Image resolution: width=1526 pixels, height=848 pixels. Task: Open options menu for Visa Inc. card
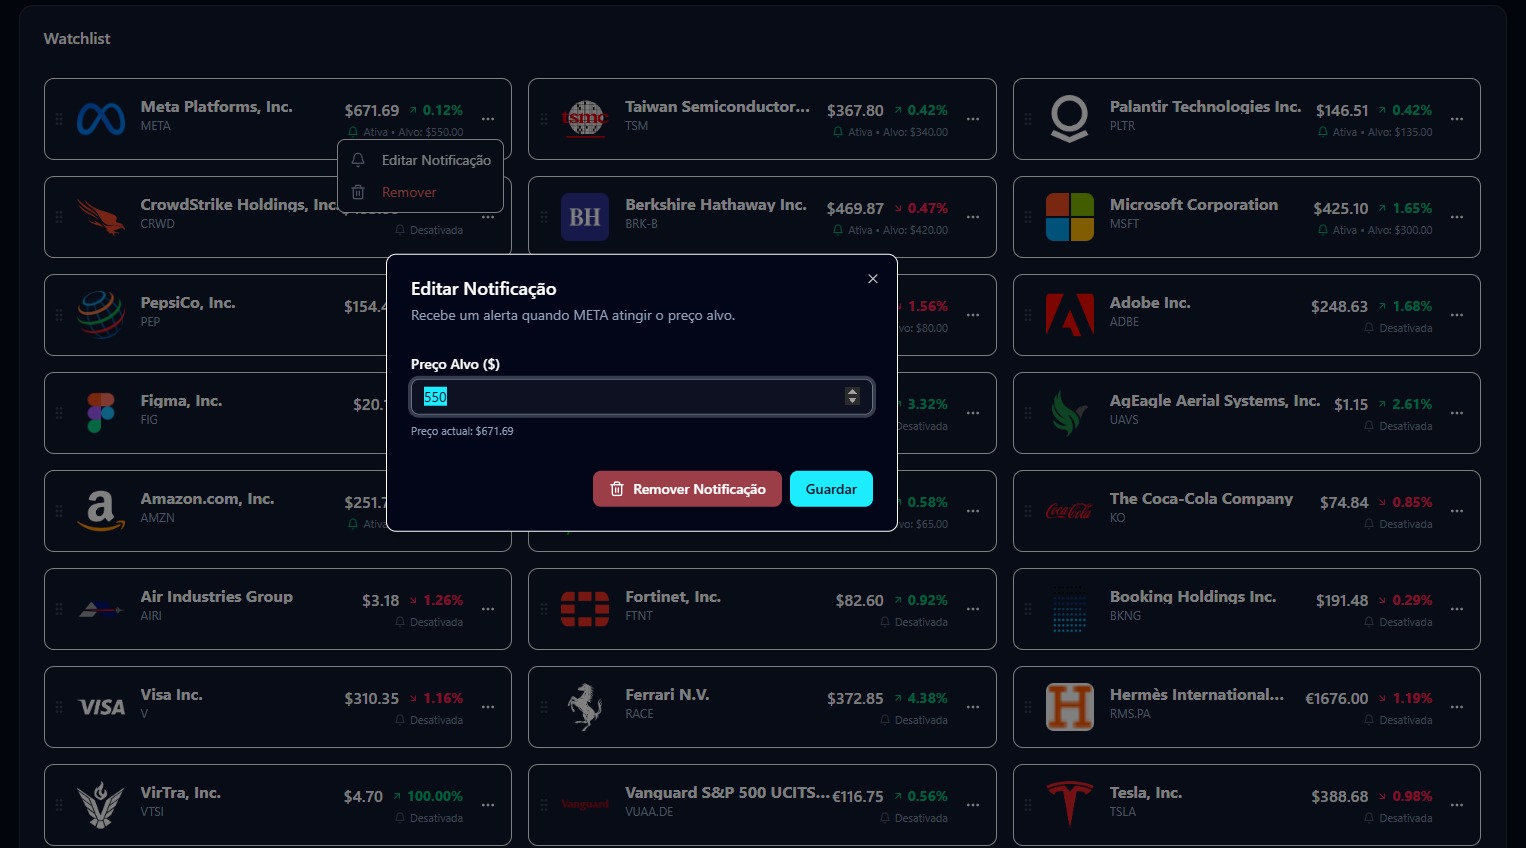click(x=488, y=707)
